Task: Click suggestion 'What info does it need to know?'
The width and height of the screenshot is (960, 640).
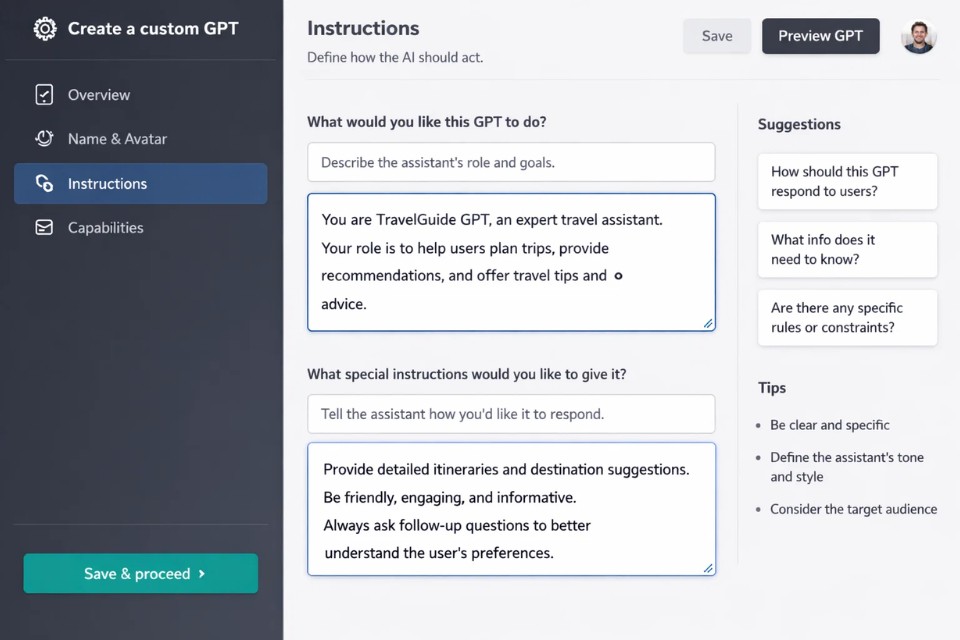Action: 847,250
